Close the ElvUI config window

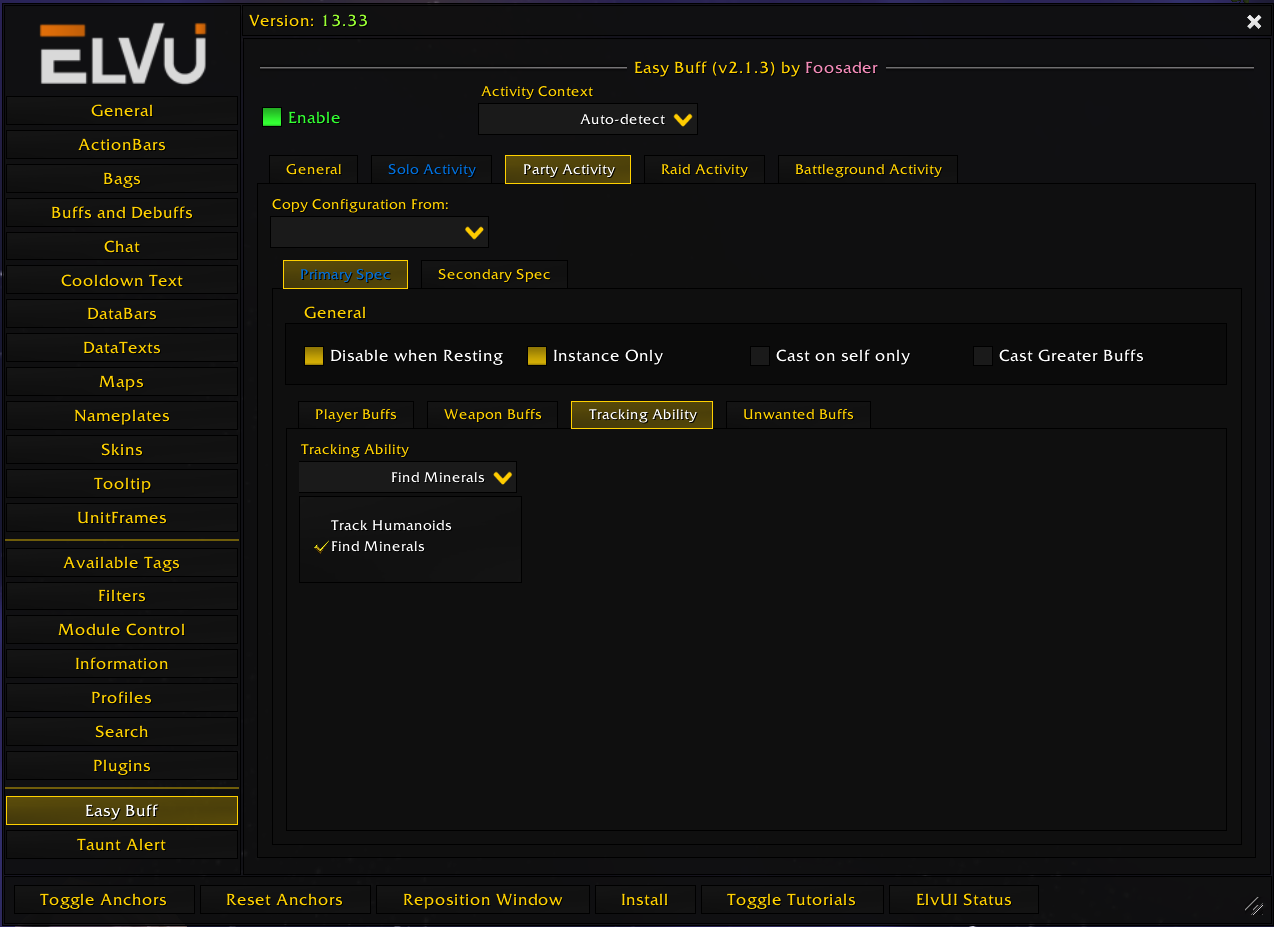coord(1254,21)
